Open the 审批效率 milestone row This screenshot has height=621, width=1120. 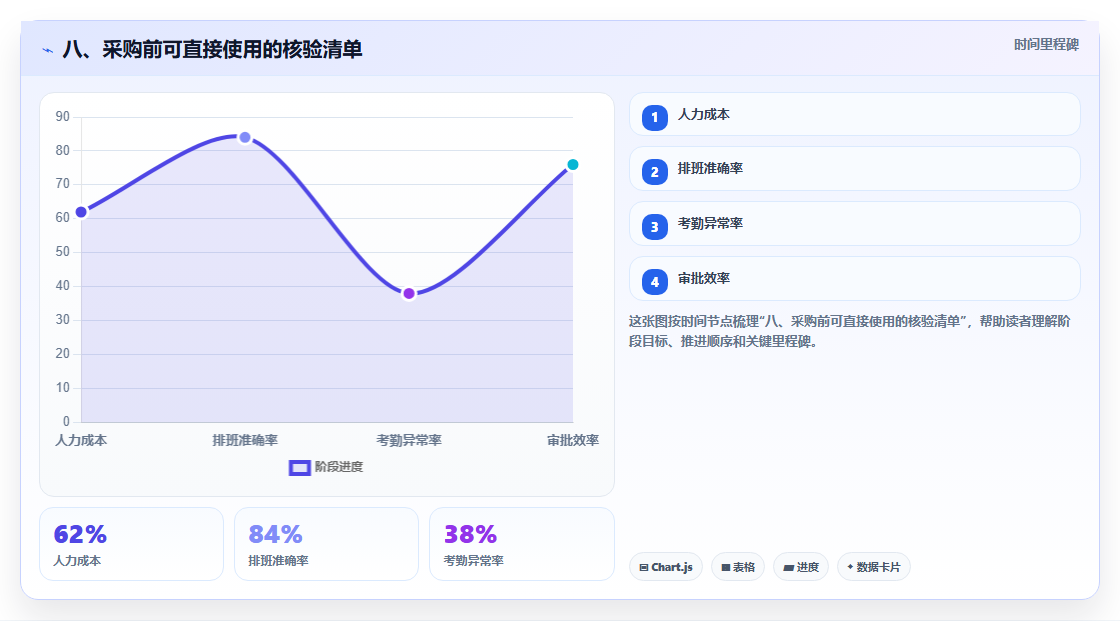tap(854, 279)
